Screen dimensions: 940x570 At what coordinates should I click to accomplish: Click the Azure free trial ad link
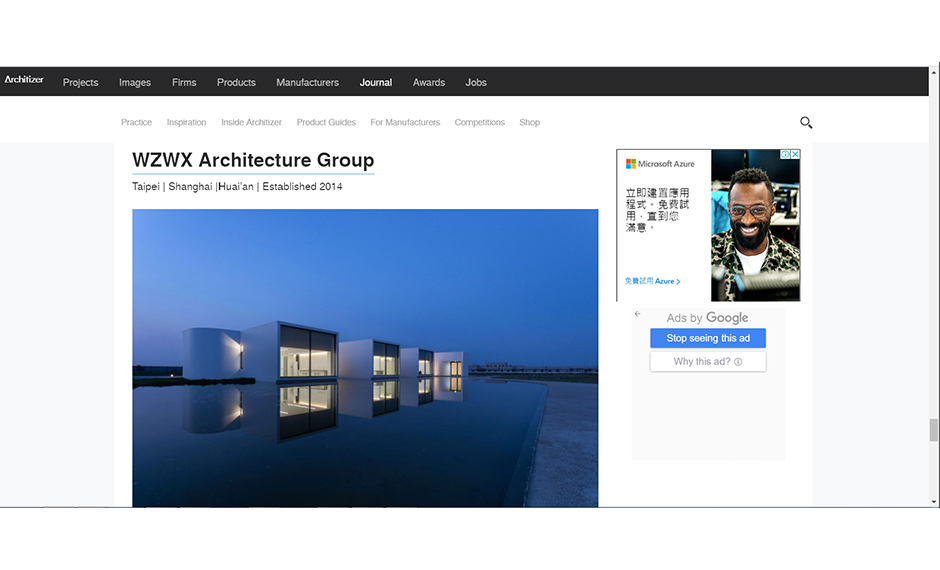tap(652, 281)
